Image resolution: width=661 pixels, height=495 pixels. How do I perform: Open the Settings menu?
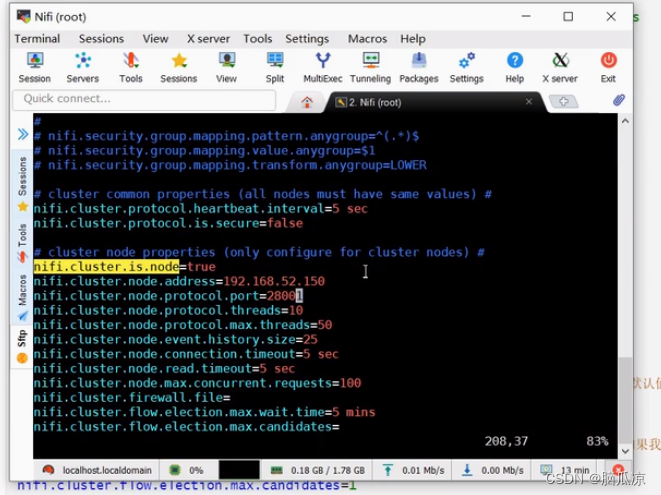pos(307,39)
